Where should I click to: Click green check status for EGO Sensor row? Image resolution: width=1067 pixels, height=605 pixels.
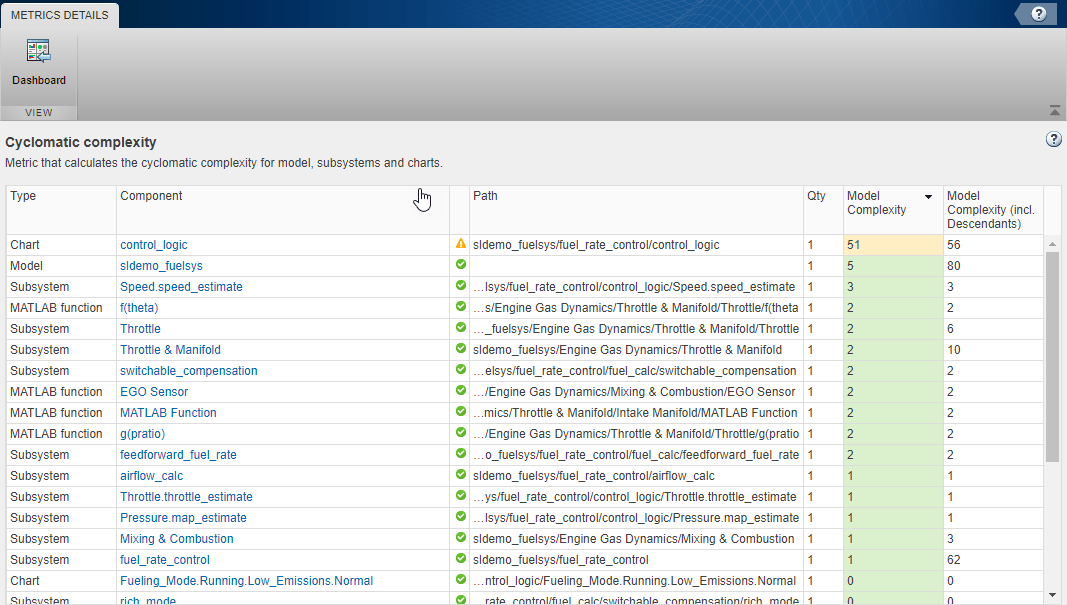tap(461, 391)
